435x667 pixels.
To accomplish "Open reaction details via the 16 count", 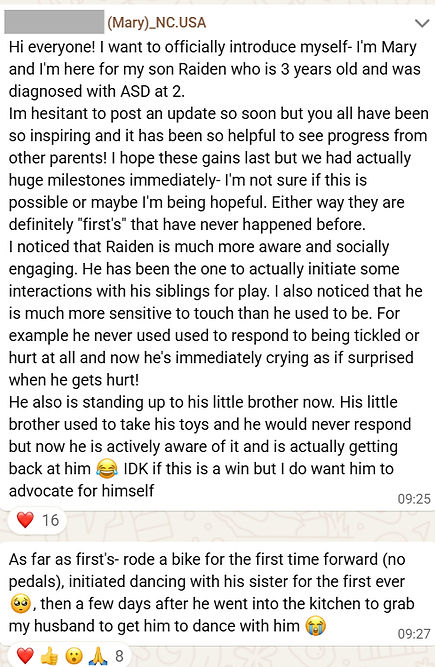I will pos(50,520).
